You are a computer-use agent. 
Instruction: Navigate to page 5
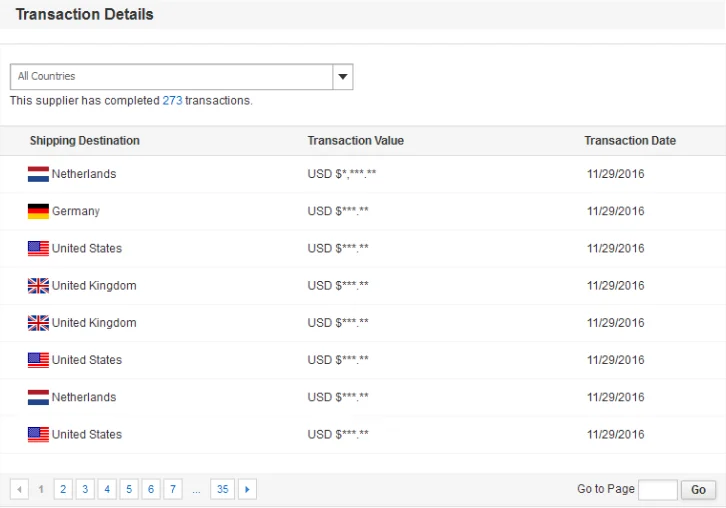click(x=129, y=489)
